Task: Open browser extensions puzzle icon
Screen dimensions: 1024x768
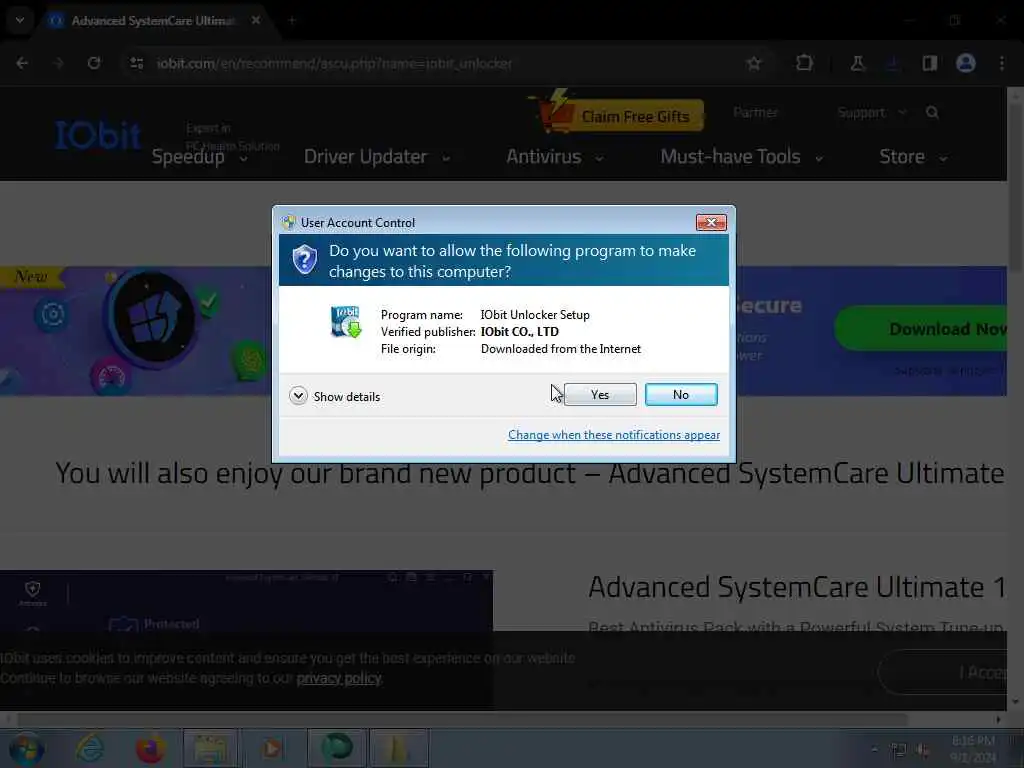Action: (805, 63)
